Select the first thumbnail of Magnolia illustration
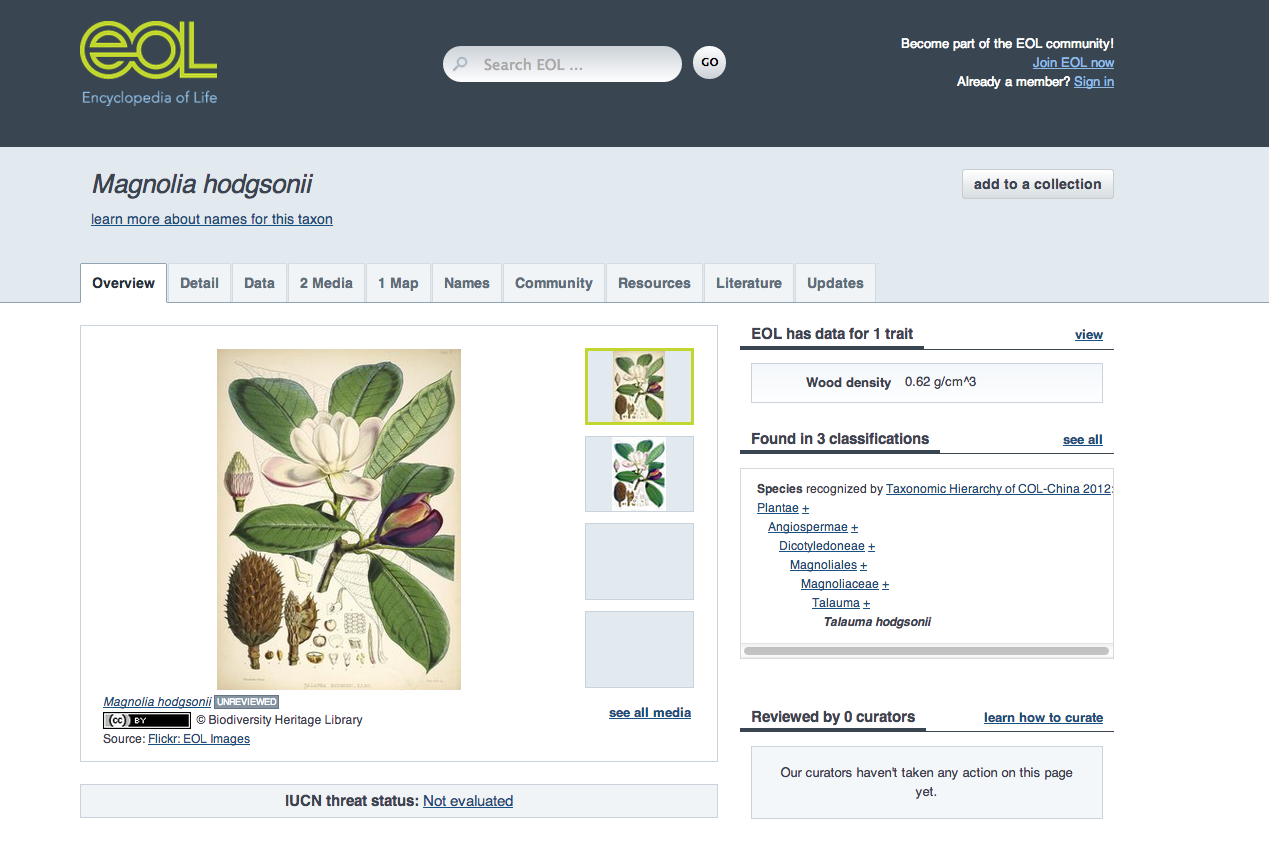This screenshot has height=853, width=1269. click(x=639, y=386)
